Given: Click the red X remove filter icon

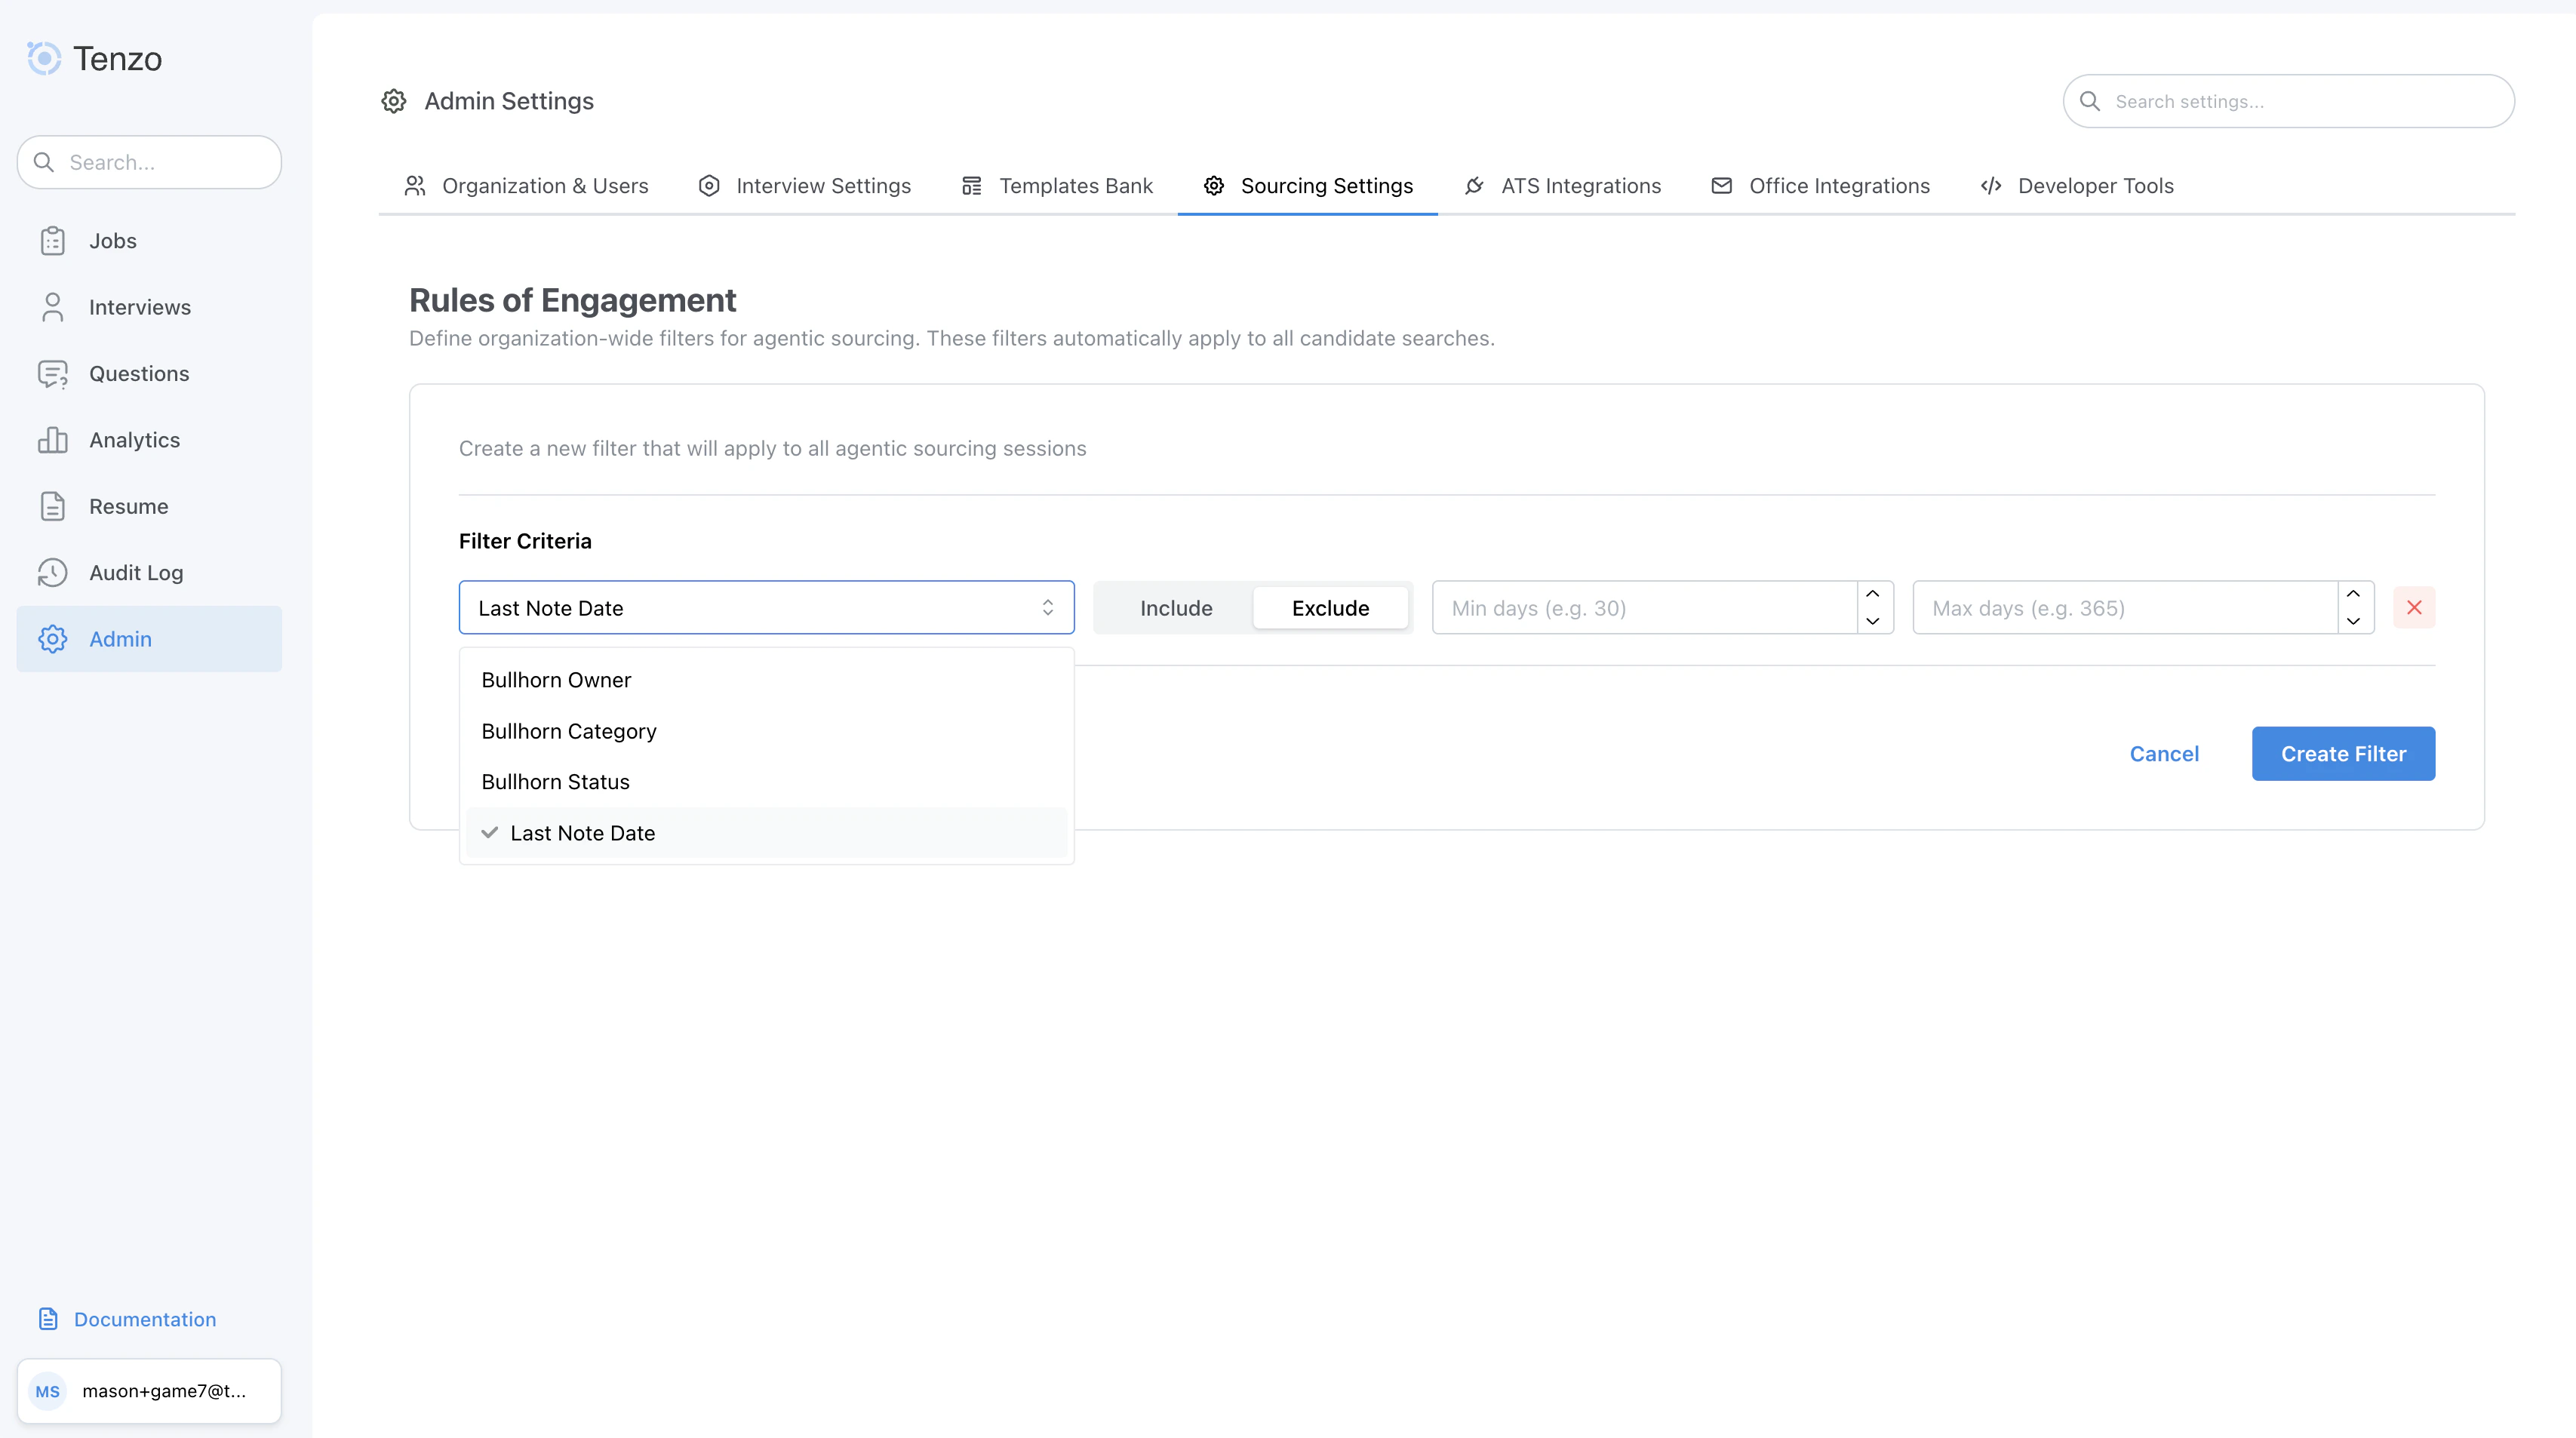Looking at the screenshot, I should pos(2413,608).
